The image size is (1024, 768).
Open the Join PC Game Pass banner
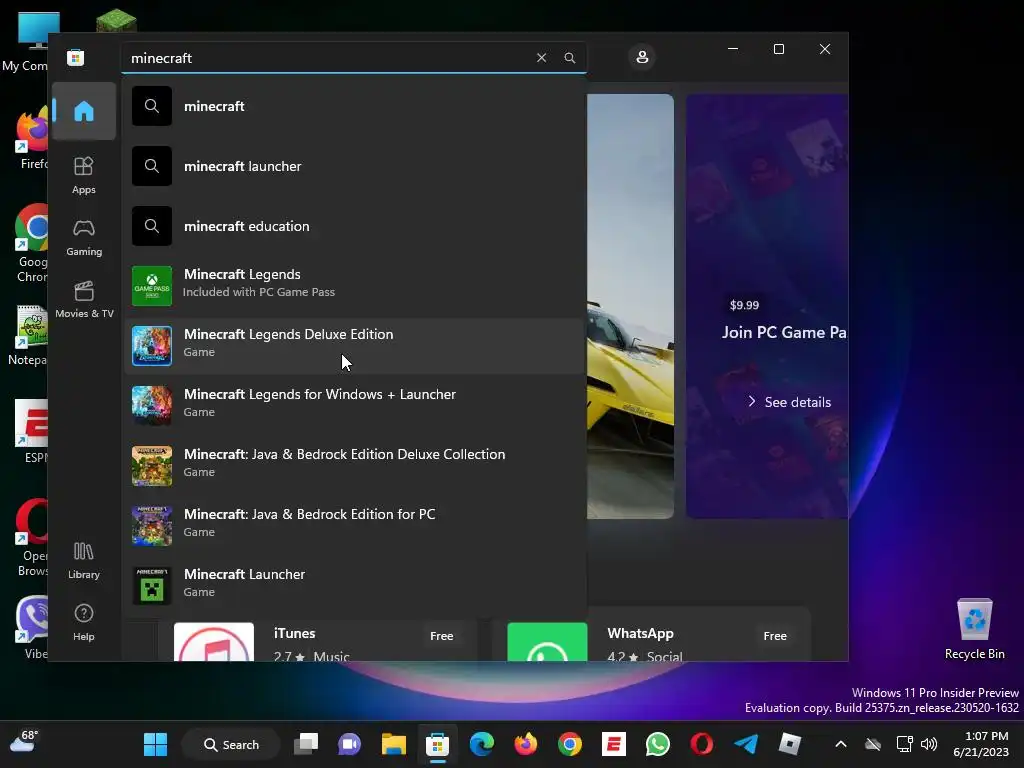767,306
